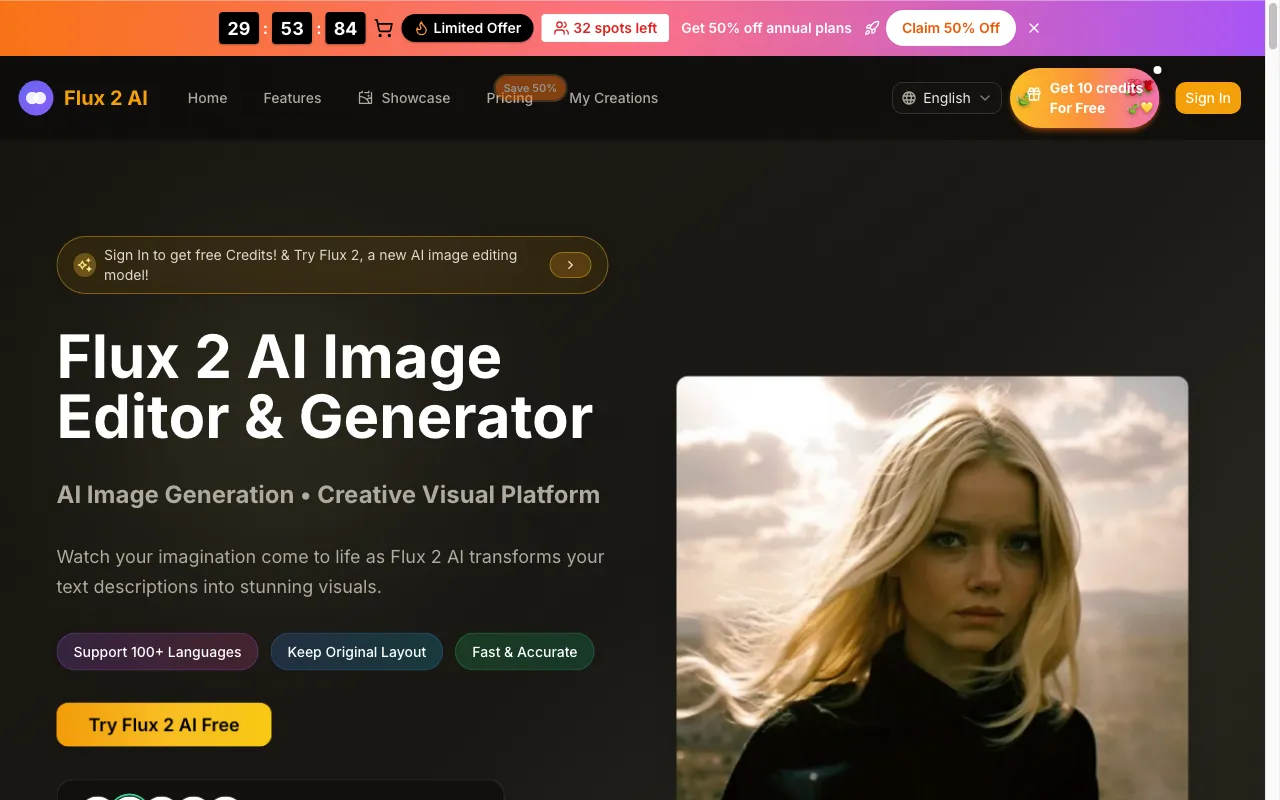This screenshot has width=1280, height=800.
Task: Click the Limited Offer badge
Action: [x=467, y=28]
